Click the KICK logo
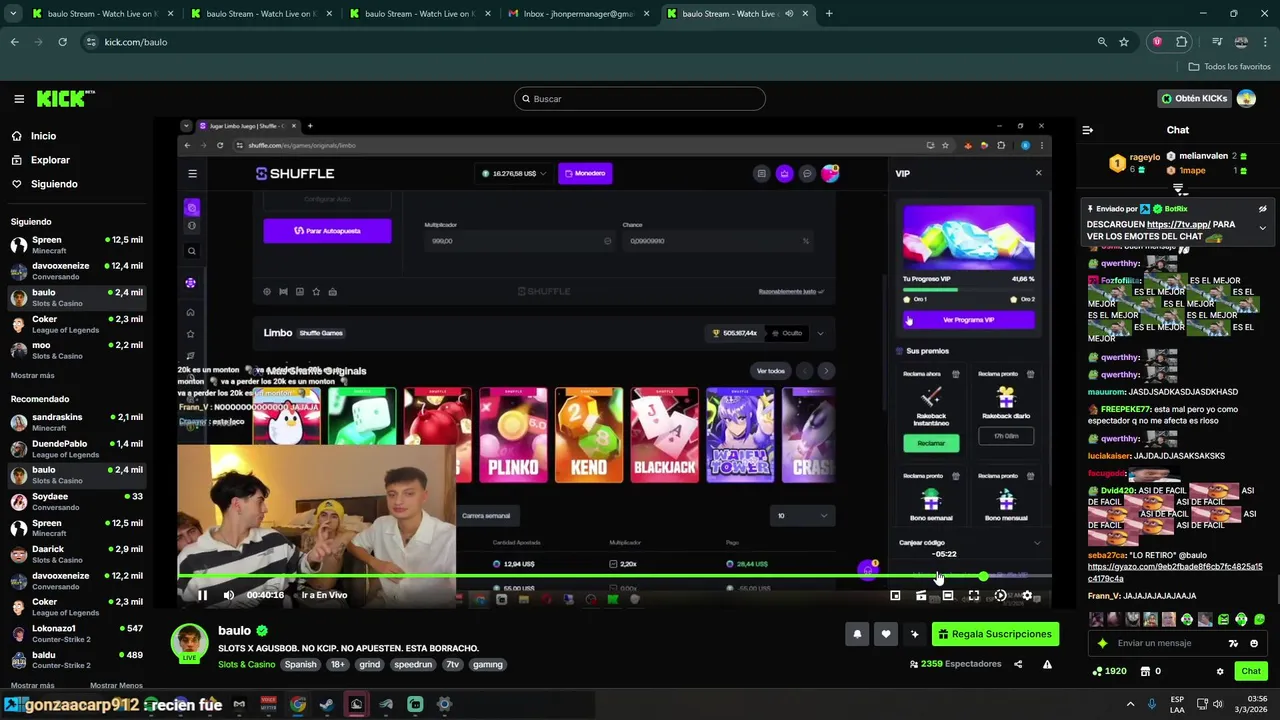The image size is (1280, 720). (65, 99)
